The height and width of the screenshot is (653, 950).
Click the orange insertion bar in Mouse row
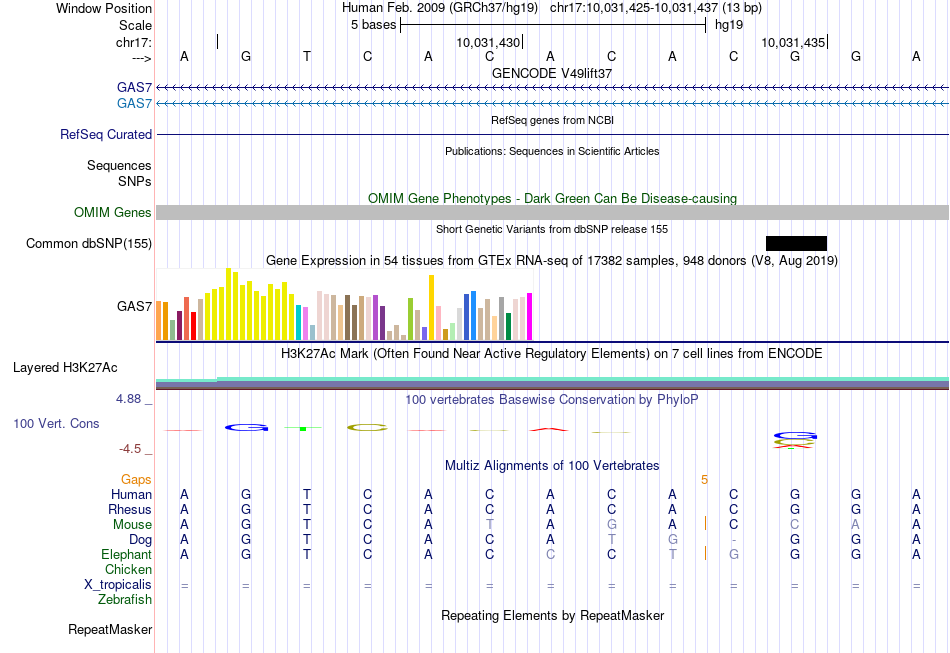tap(705, 523)
